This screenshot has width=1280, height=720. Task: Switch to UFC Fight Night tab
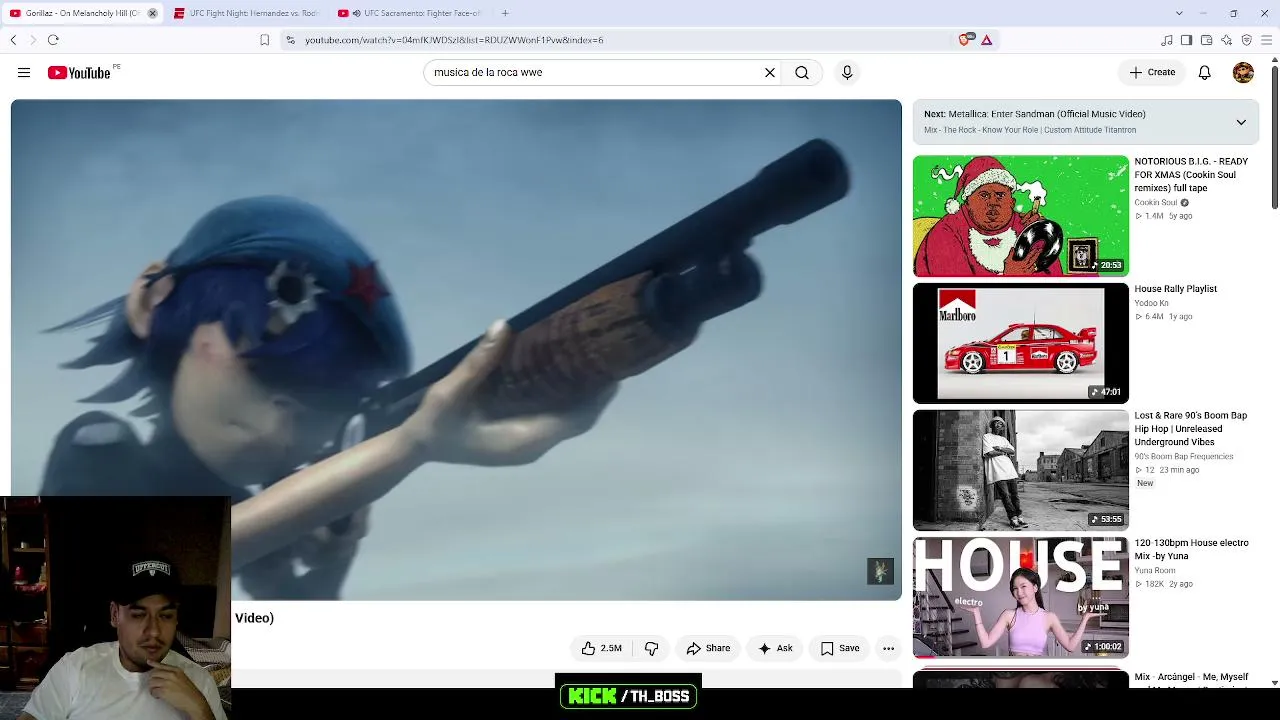click(247, 13)
